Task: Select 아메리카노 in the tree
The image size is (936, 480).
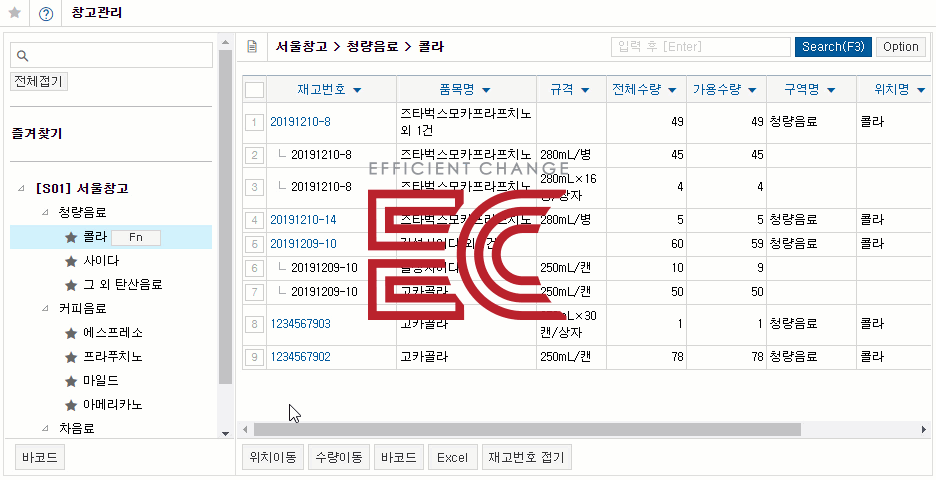Action: [x=113, y=405]
